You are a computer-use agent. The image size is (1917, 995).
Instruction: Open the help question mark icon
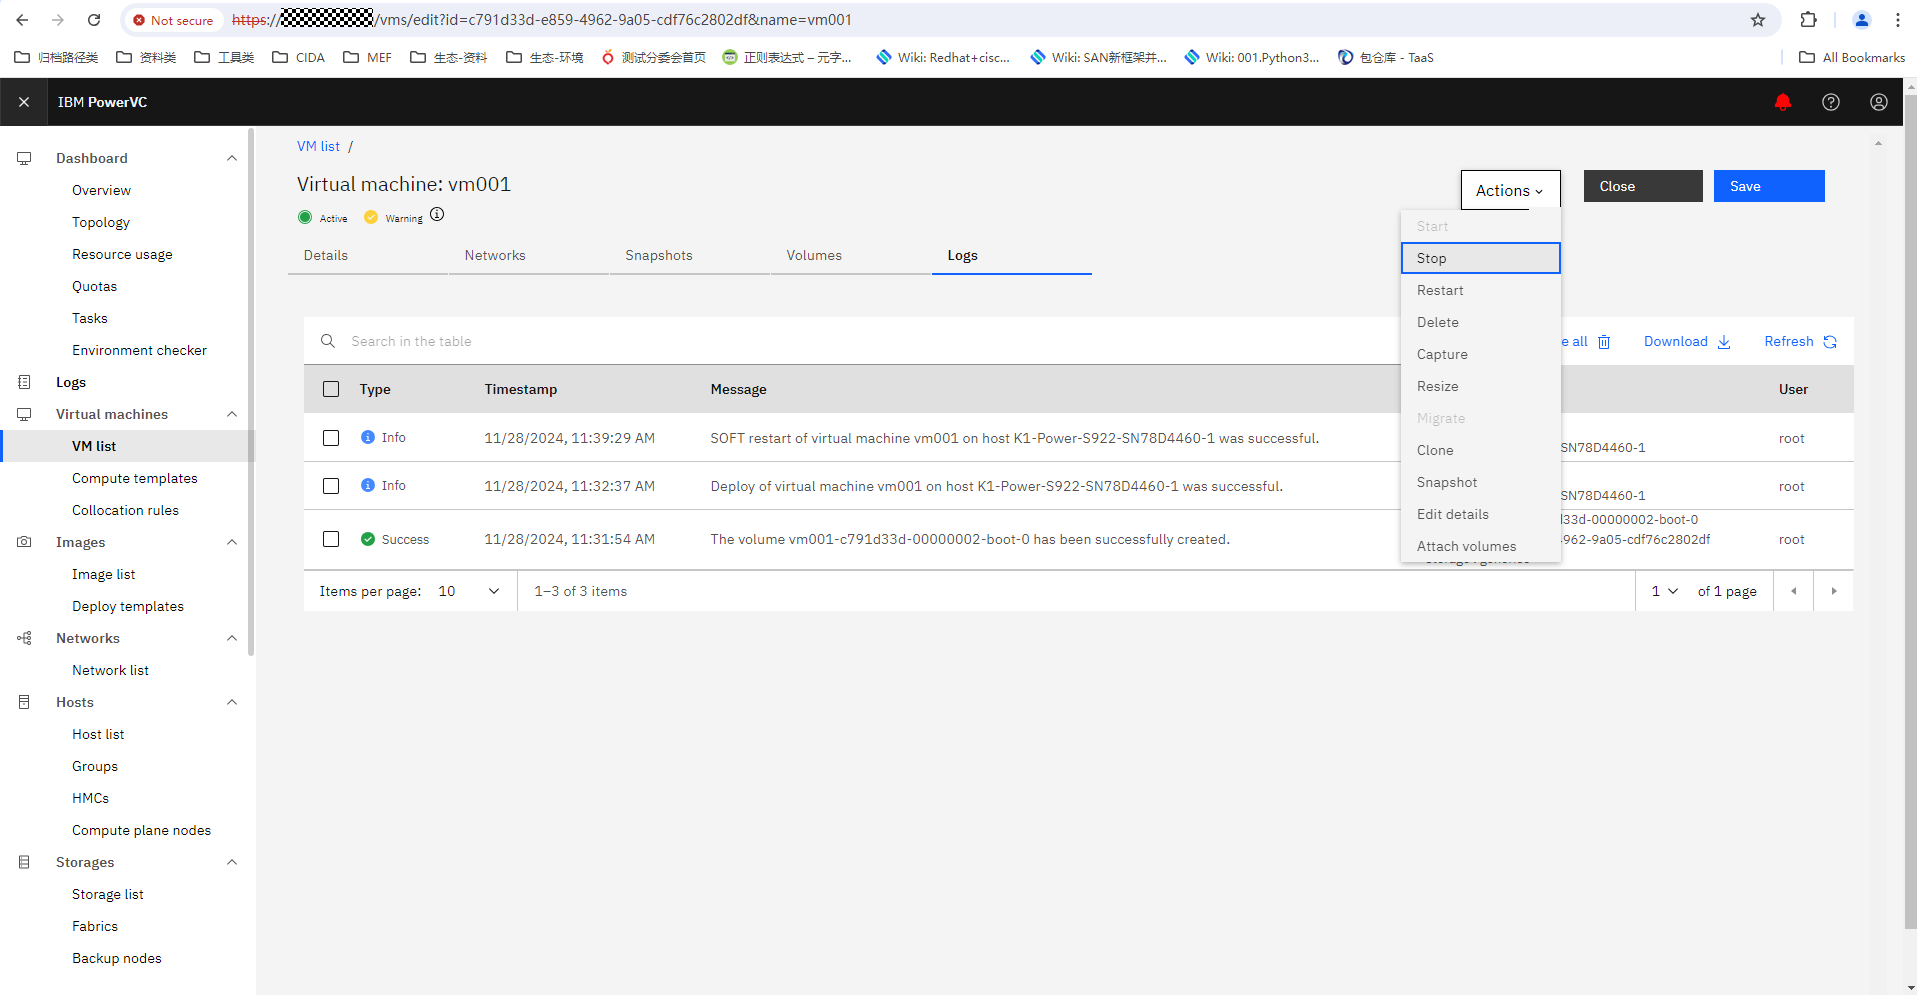tap(1830, 102)
